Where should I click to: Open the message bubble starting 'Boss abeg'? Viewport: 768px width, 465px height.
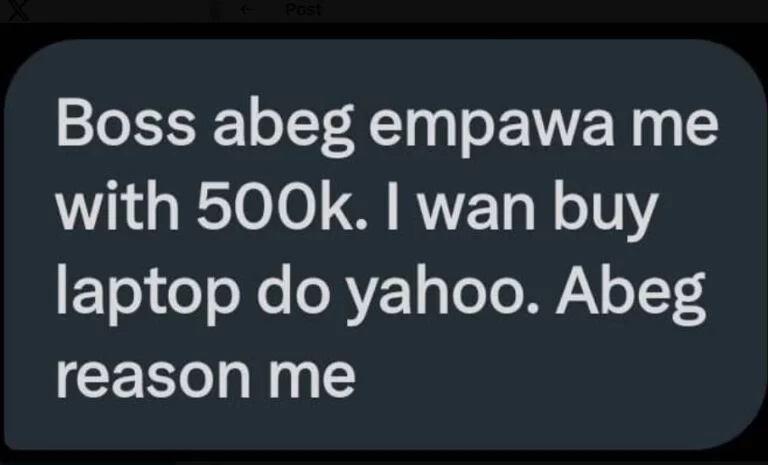[384, 244]
